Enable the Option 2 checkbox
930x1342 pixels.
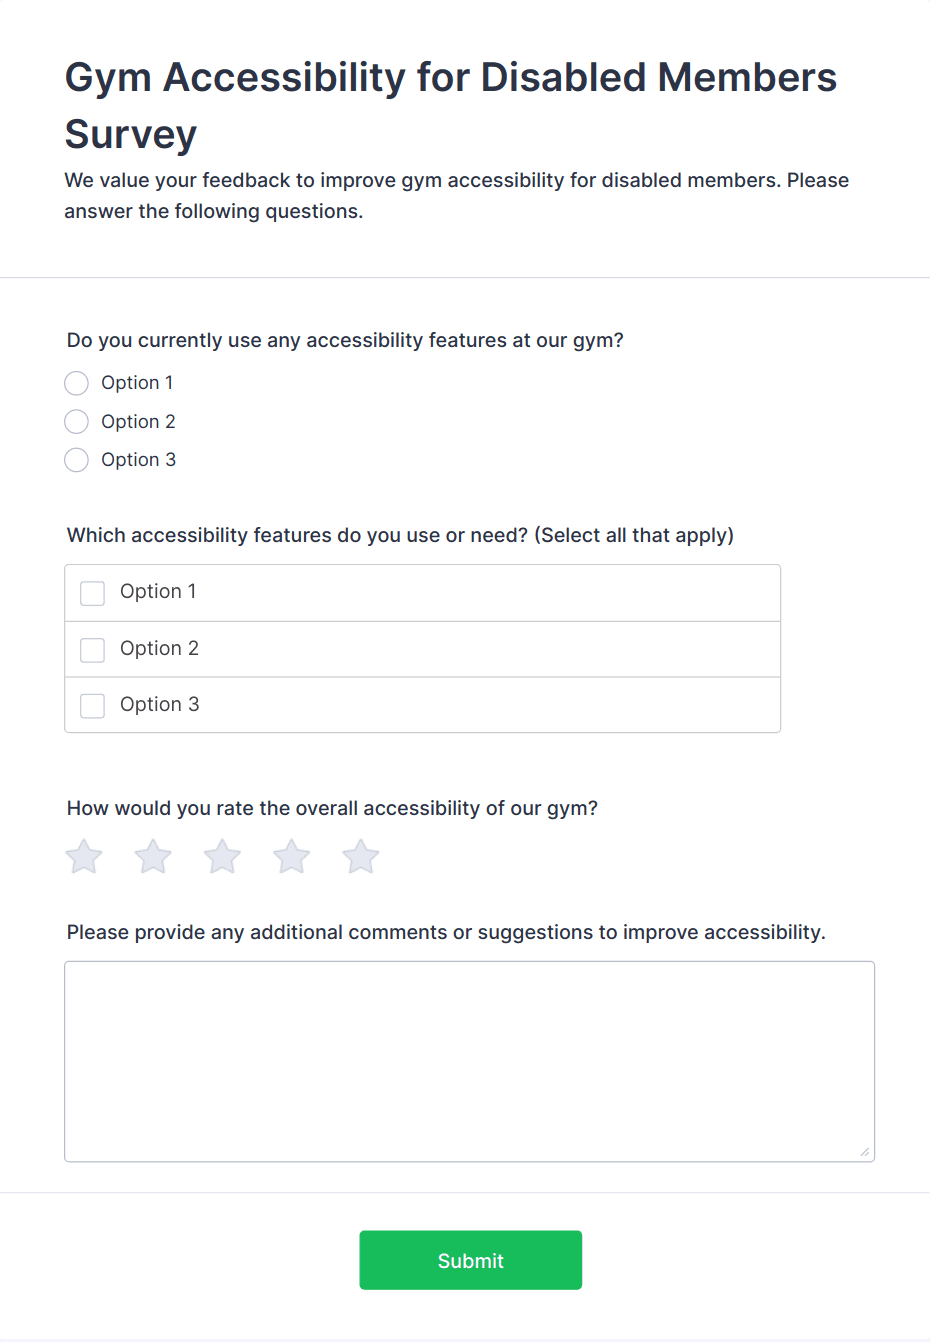[93, 650]
